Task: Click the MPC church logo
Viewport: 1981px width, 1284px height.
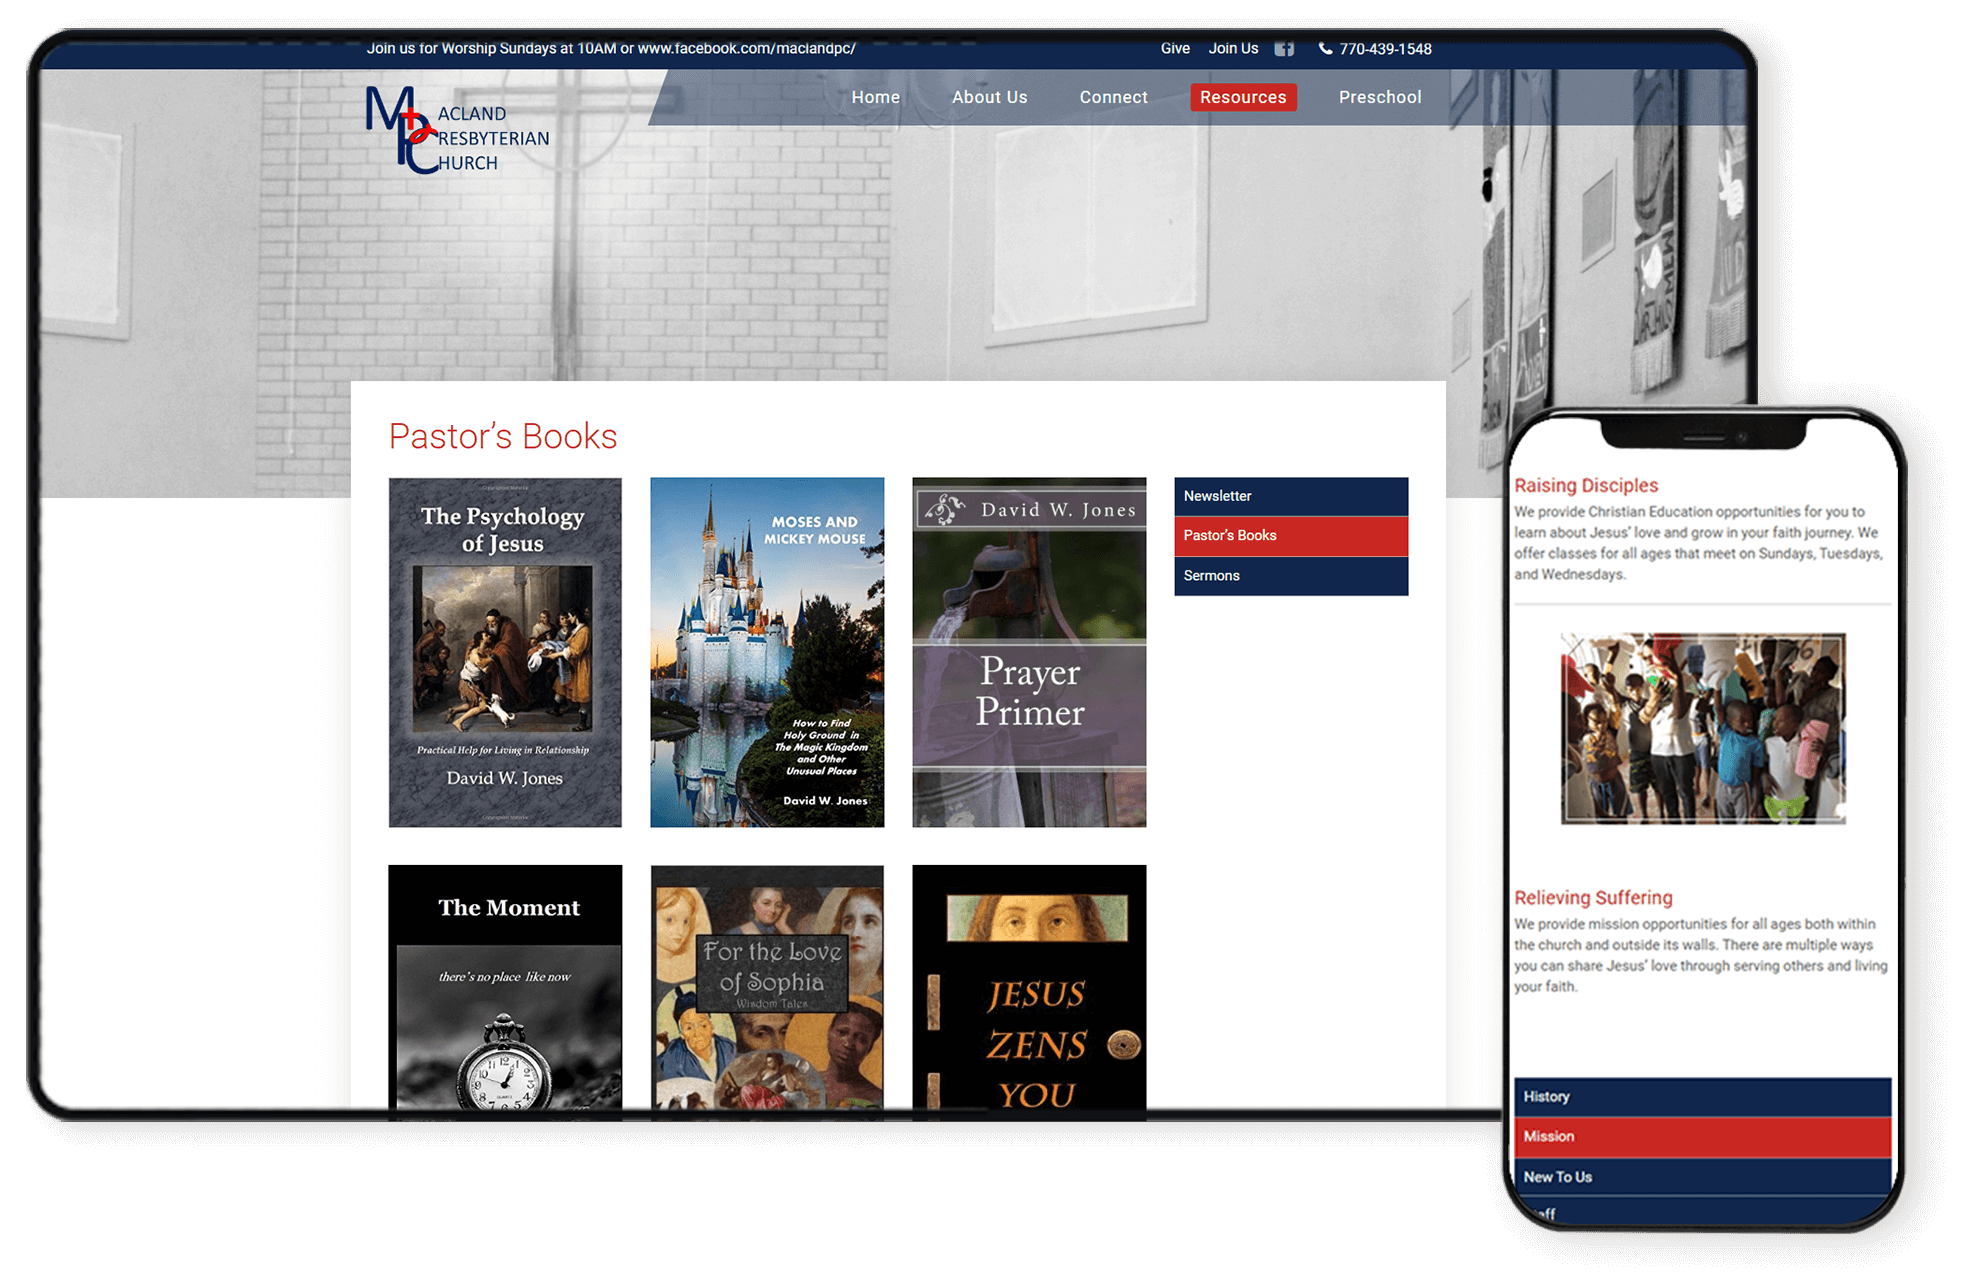Action: pos(457,131)
